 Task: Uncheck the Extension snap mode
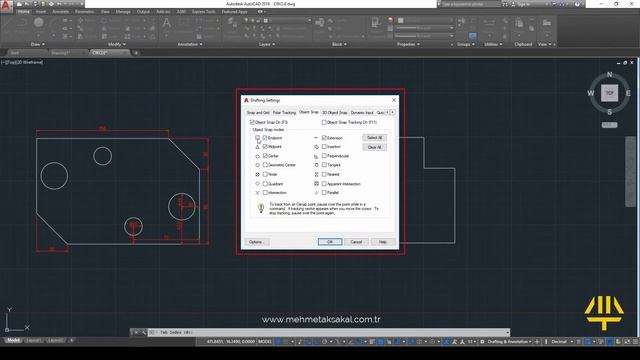[x=324, y=138]
